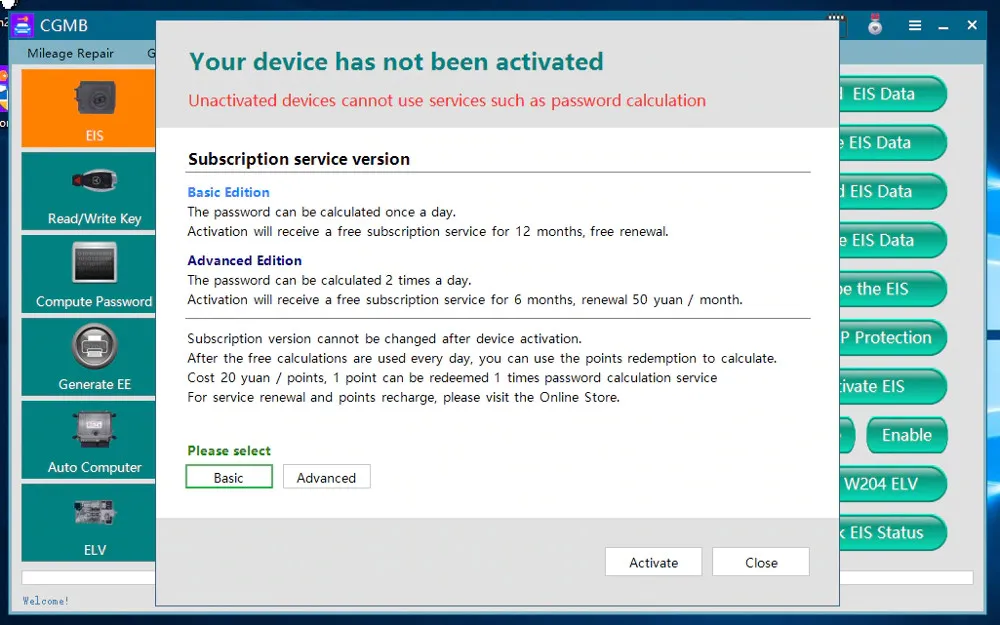Select the Basic subscription option

[x=229, y=477]
